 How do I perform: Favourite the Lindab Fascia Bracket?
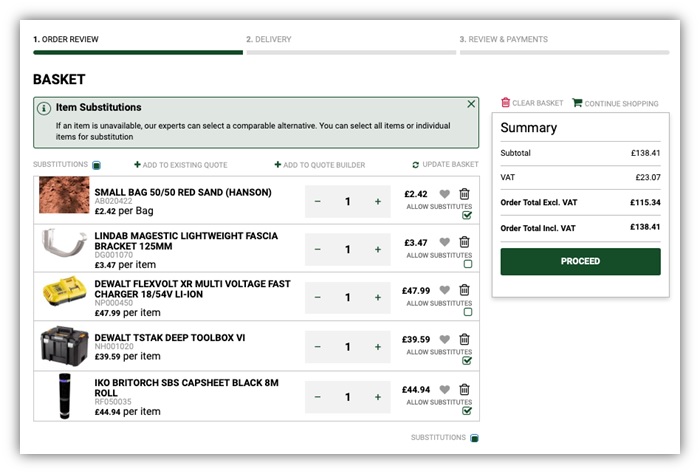tap(445, 242)
